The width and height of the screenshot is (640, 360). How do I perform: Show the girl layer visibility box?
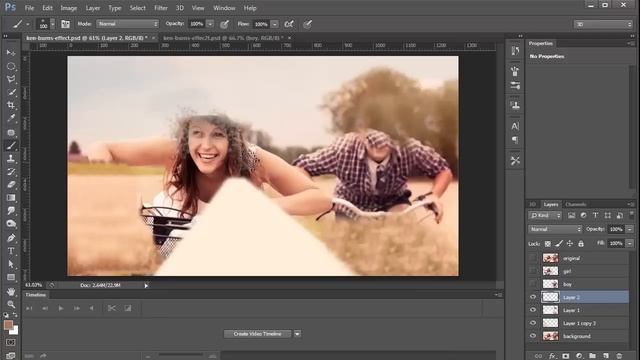point(533,271)
